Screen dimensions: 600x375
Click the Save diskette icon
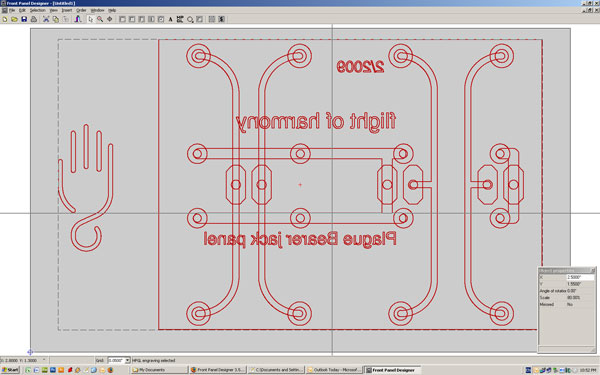tap(24, 19)
